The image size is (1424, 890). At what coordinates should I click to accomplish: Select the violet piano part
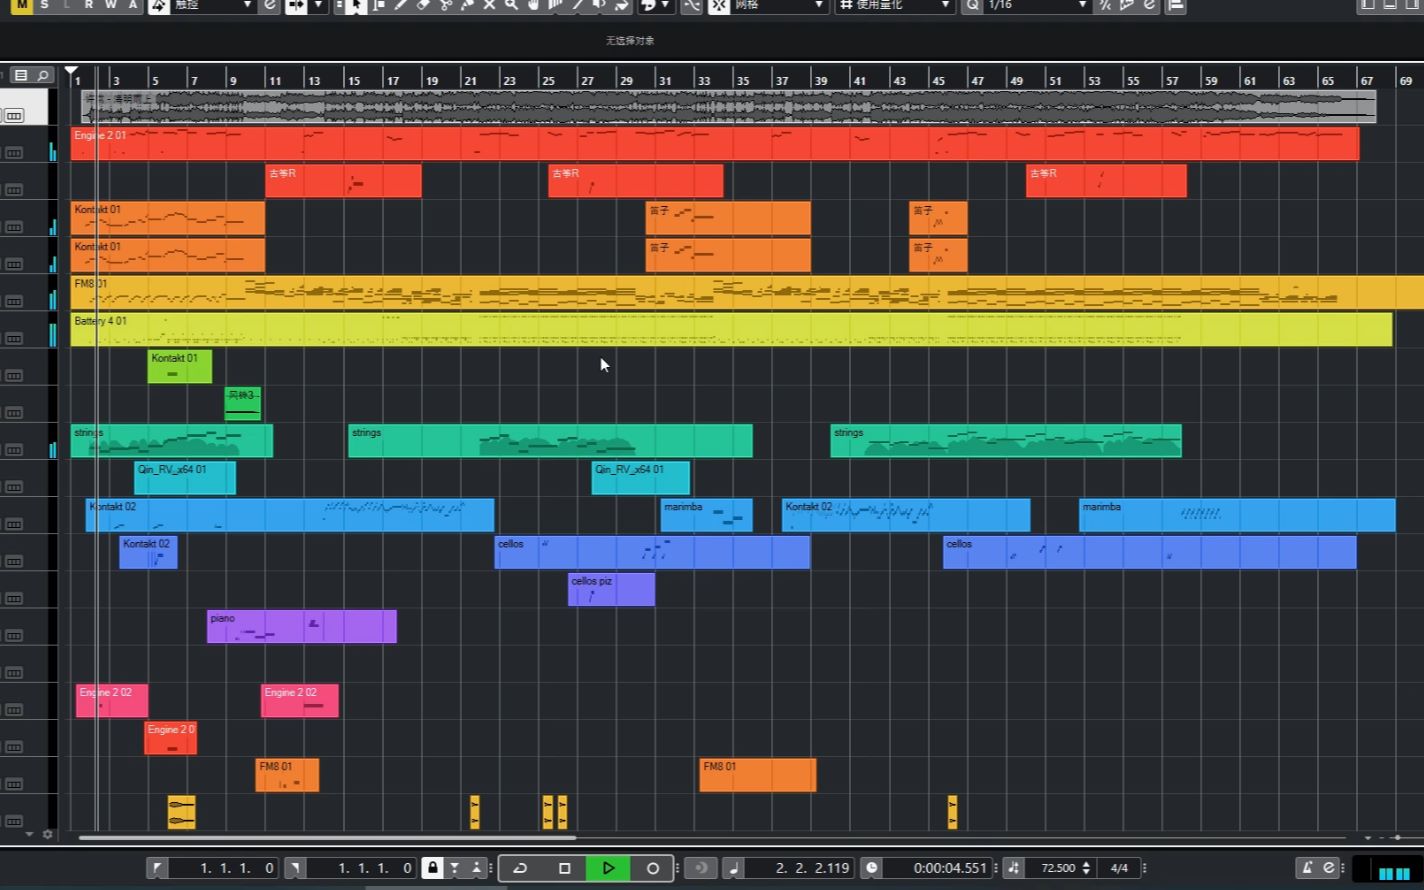(301, 626)
